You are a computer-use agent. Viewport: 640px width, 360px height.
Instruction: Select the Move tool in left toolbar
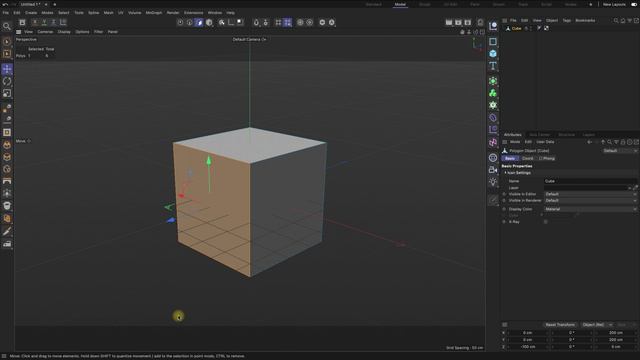click(7, 69)
